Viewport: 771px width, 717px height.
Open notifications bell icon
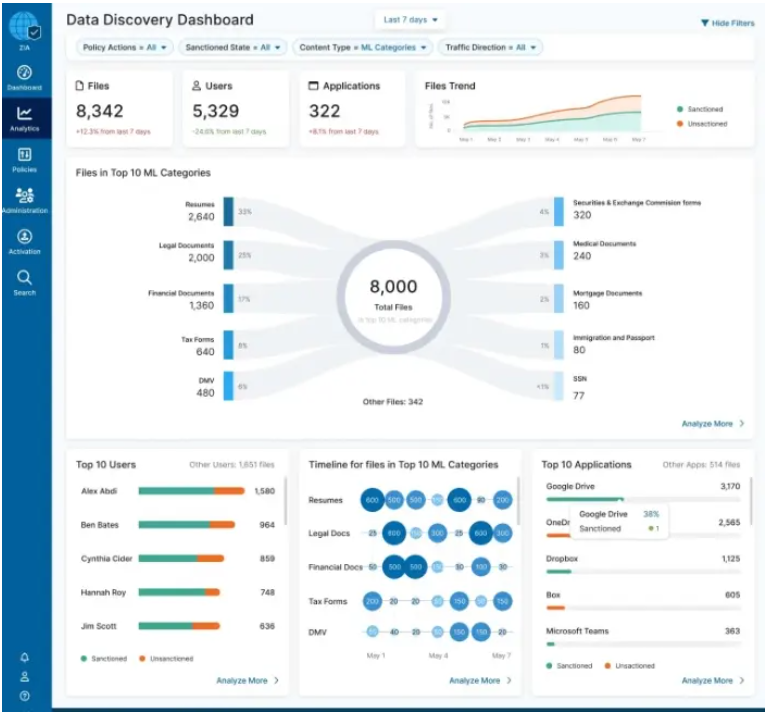pyautogui.click(x=24, y=657)
